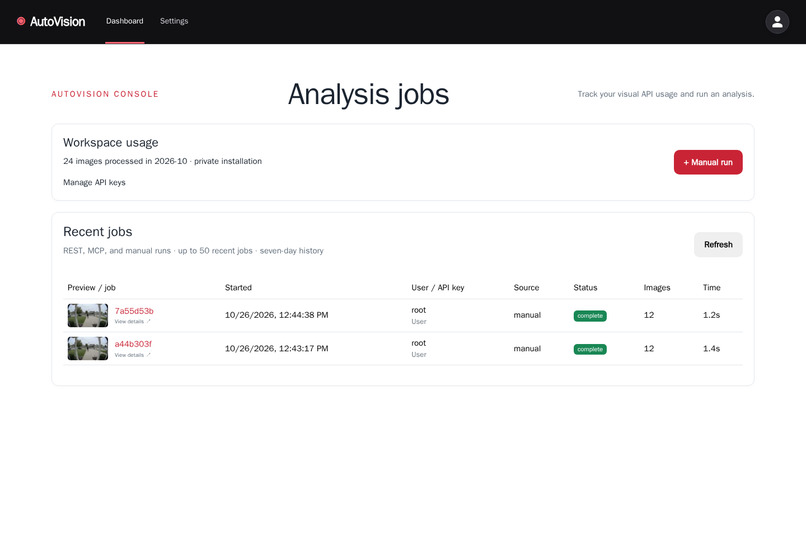
Task: View details for job 7a55d53b
Action: point(132,322)
